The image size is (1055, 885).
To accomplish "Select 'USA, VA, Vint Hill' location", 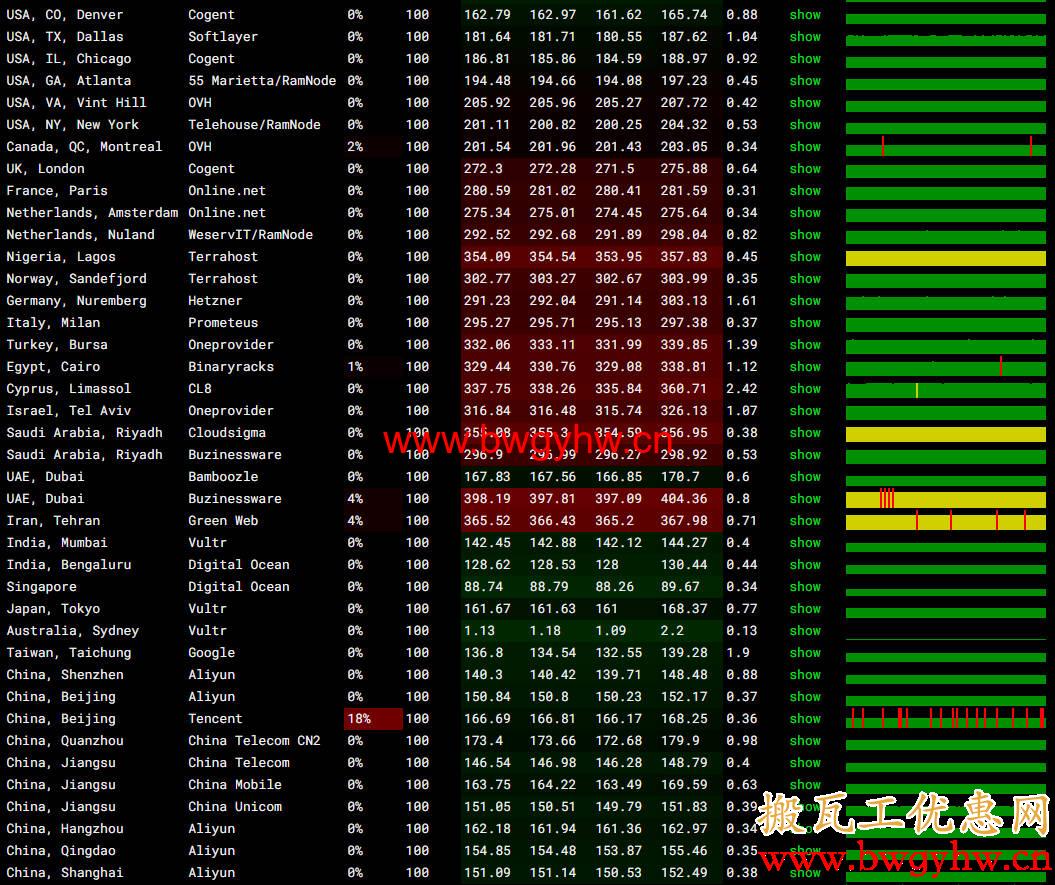I will (x=76, y=102).
